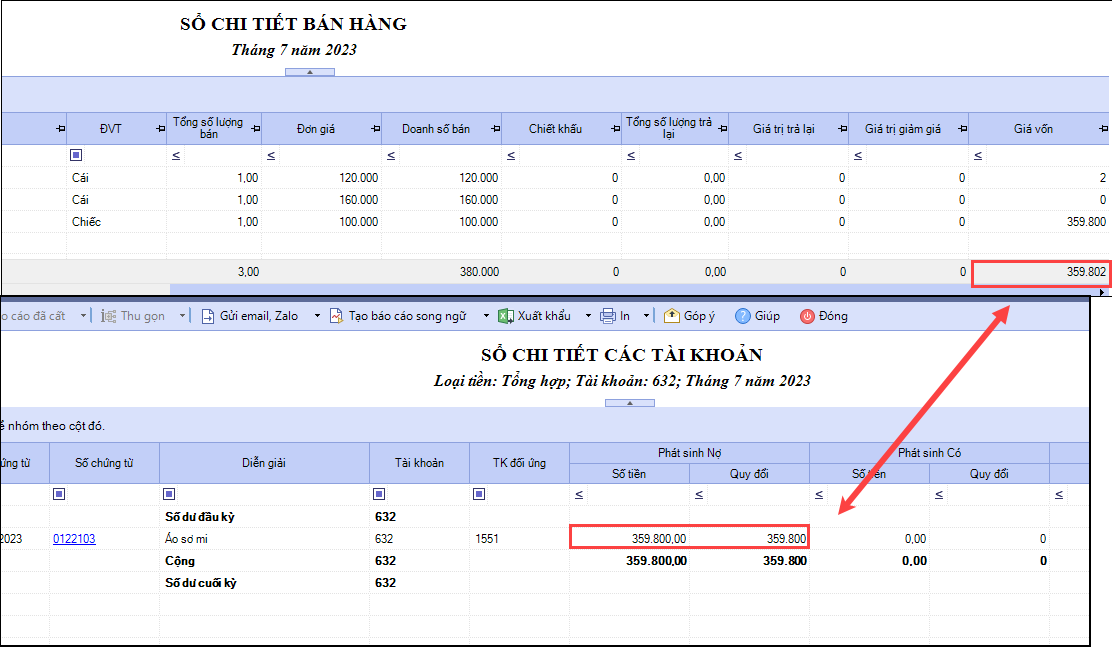
Task: Click the Tạo báo cáo song ngữ icon
Action: click(337, 316)
